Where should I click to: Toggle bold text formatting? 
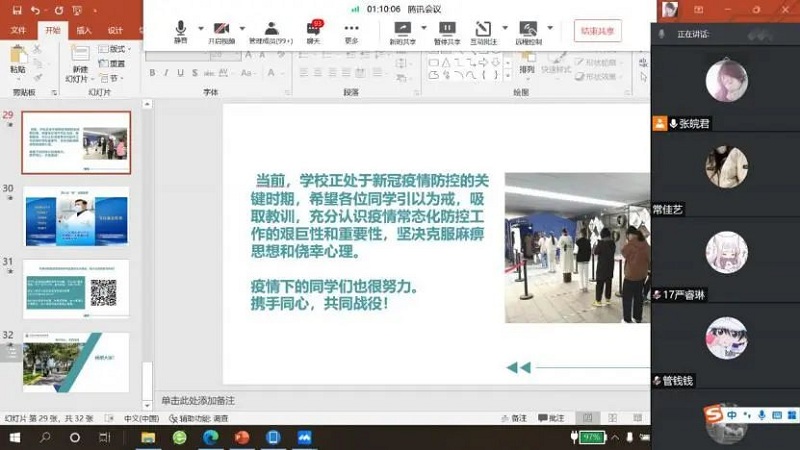pyautogui.click(x=152, y=73)
